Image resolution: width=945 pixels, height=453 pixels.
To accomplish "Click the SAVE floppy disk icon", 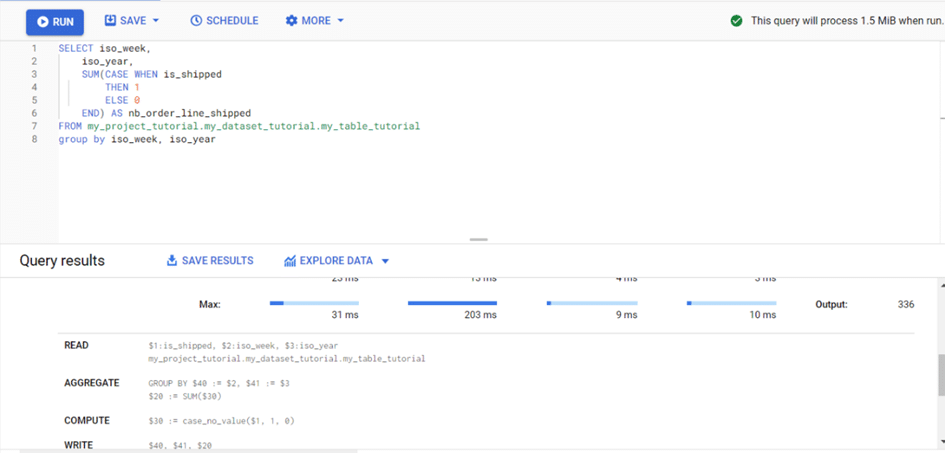I will point(111,20).
